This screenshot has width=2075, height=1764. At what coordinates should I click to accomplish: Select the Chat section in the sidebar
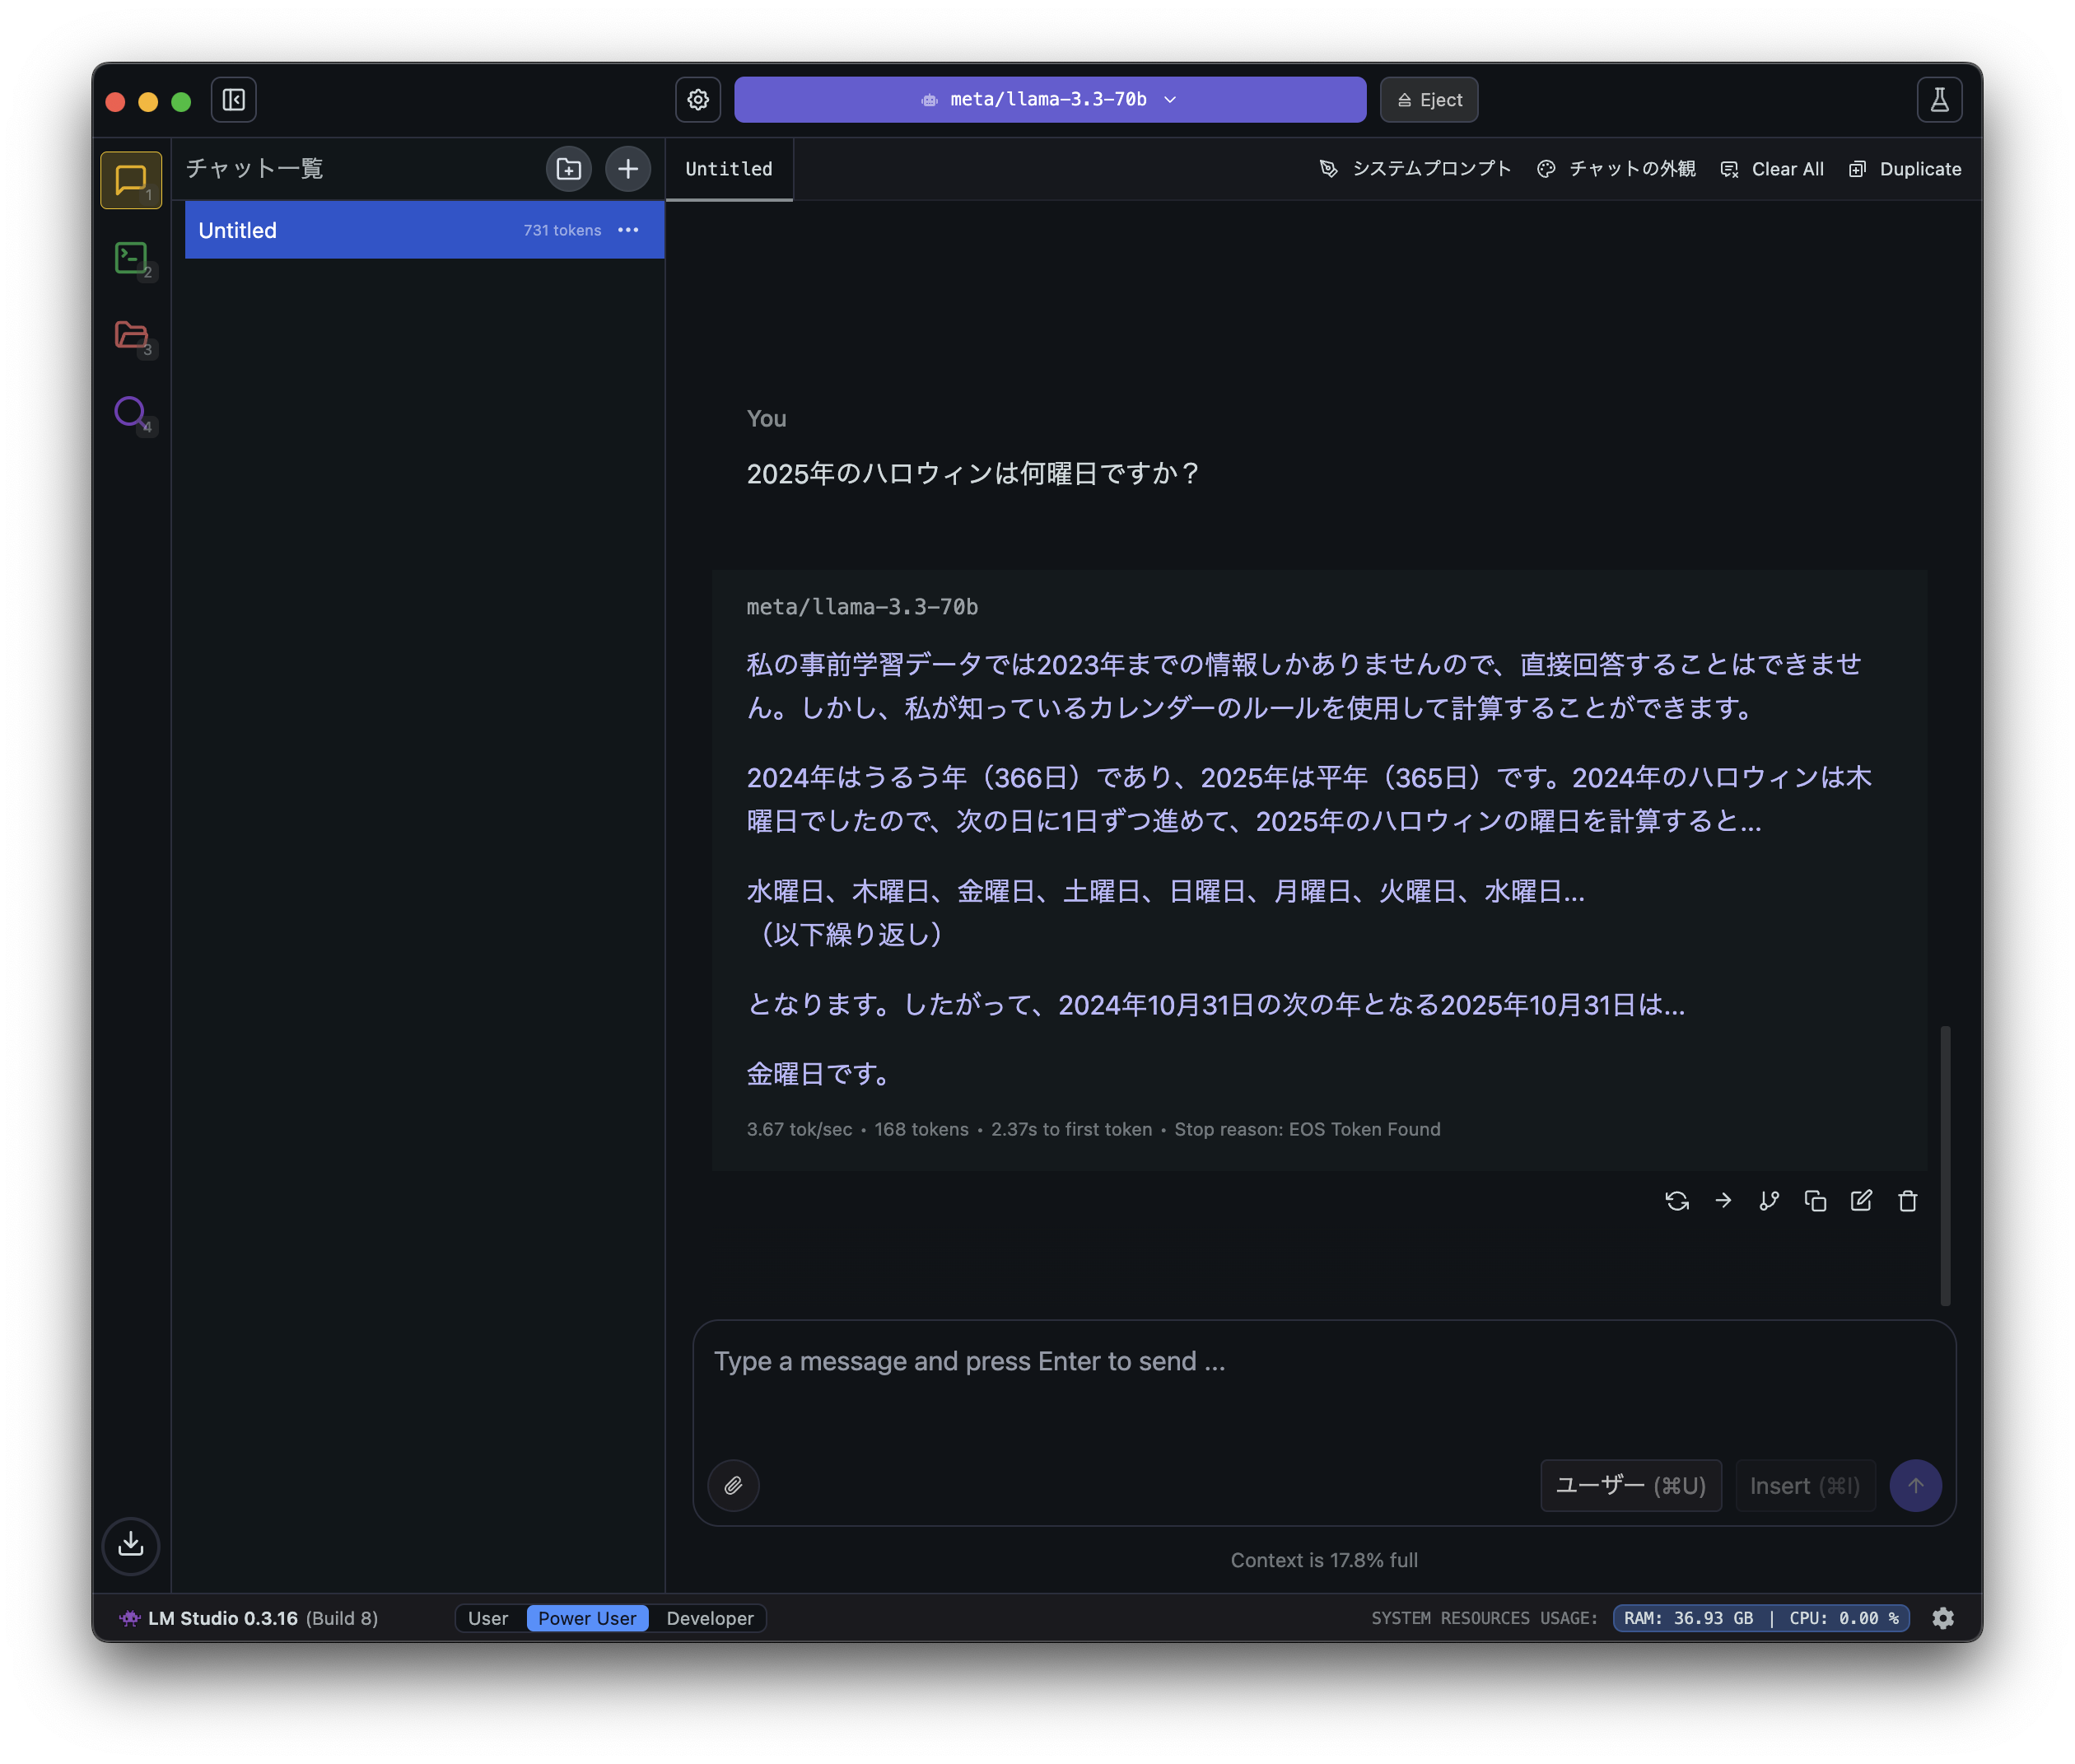[131, 180]
